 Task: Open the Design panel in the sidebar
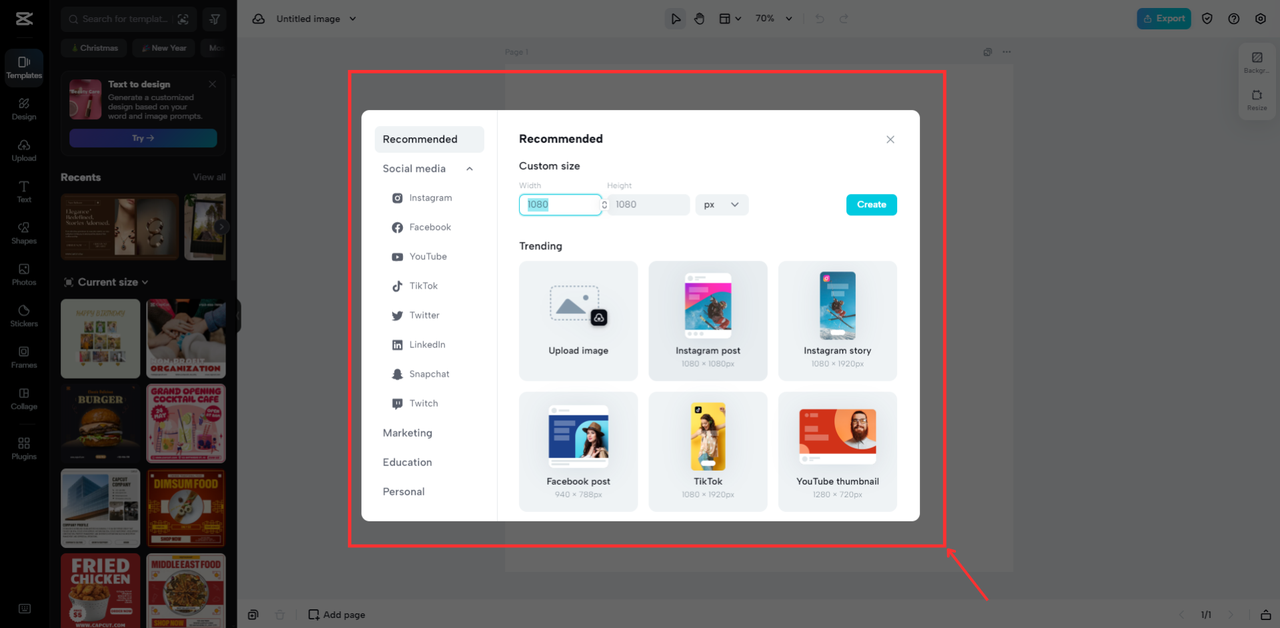coord(24,109)
